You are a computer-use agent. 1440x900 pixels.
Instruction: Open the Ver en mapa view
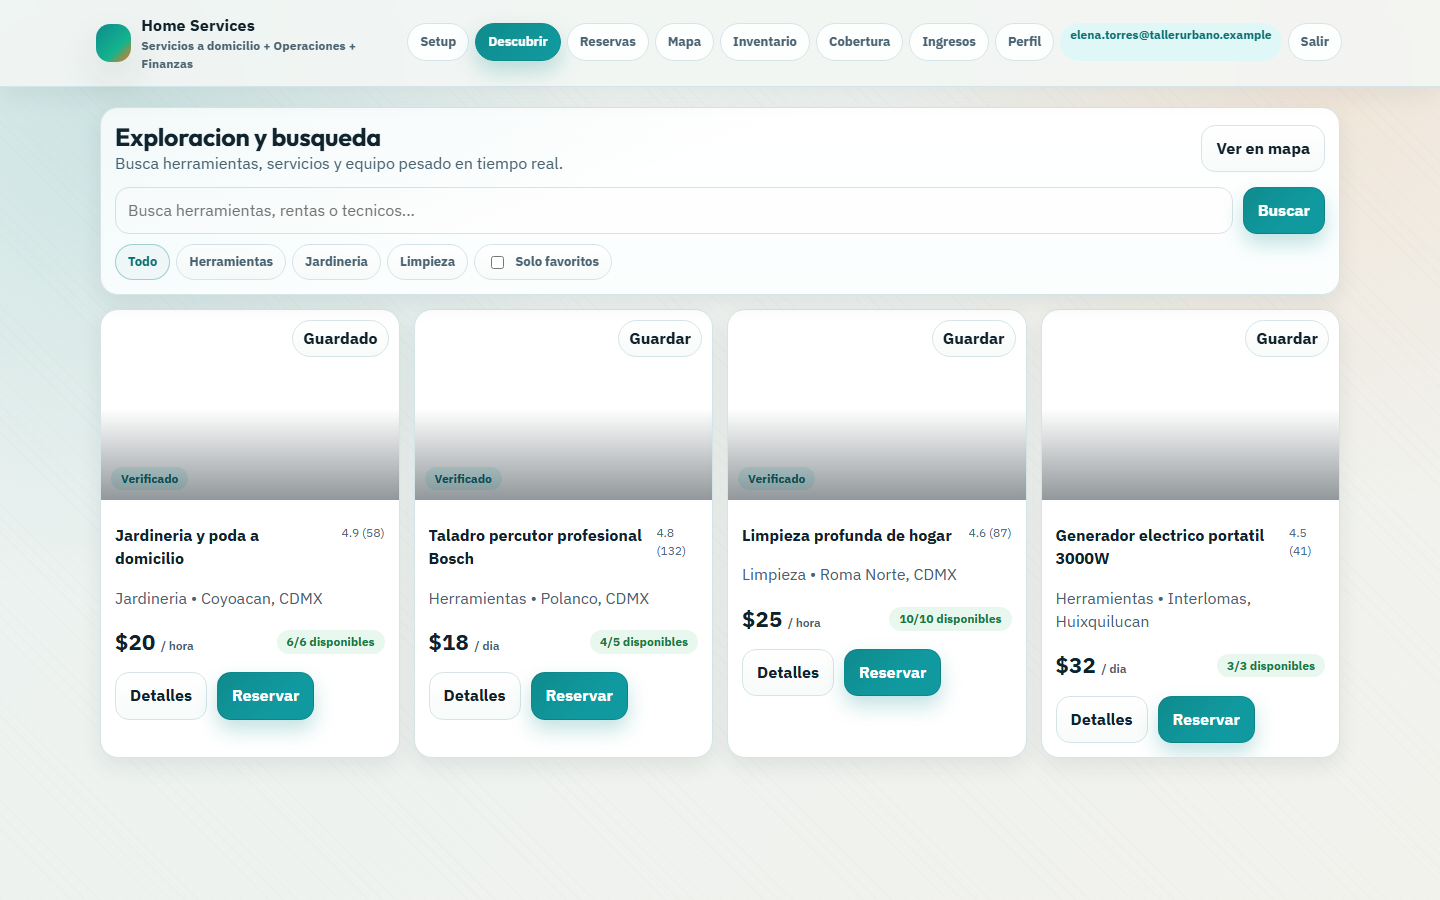point(1263,149)
